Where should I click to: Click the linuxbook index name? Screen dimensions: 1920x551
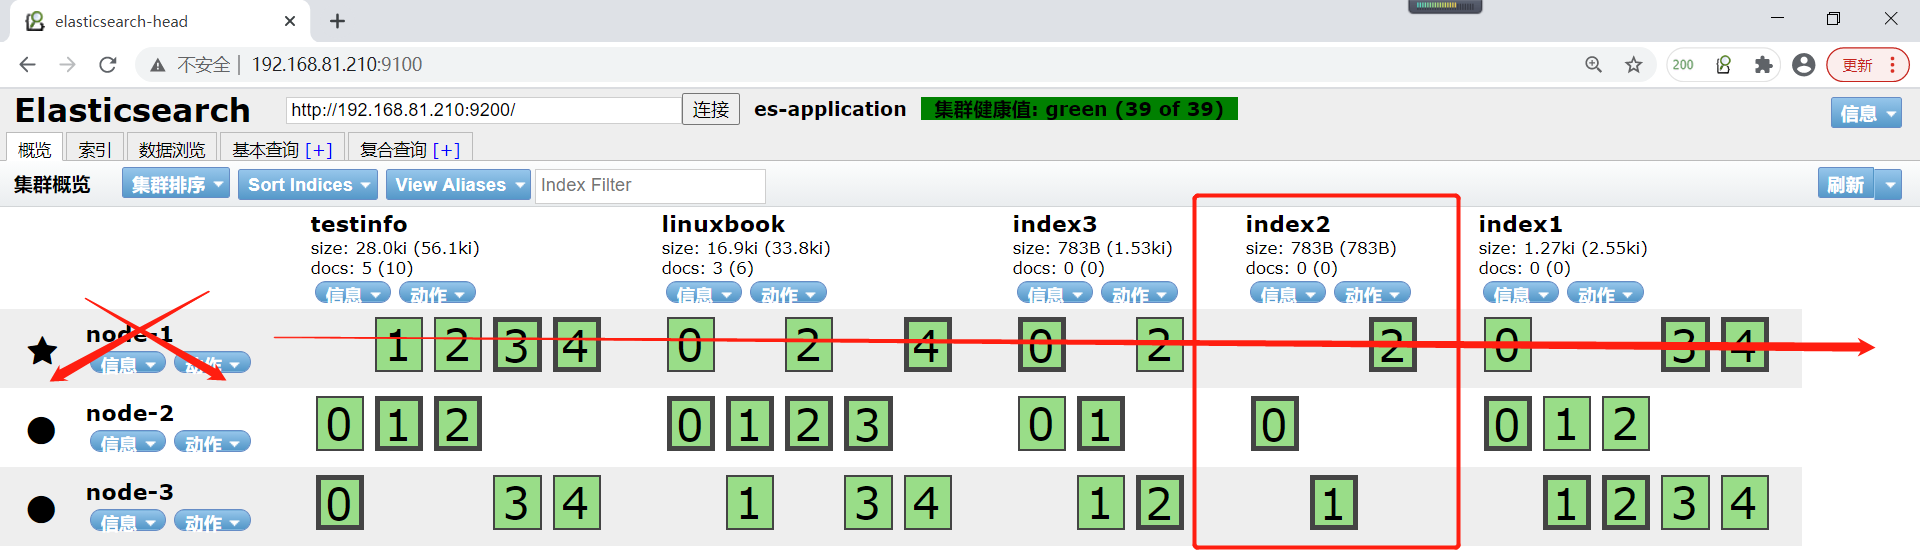[x=723, y=224]
